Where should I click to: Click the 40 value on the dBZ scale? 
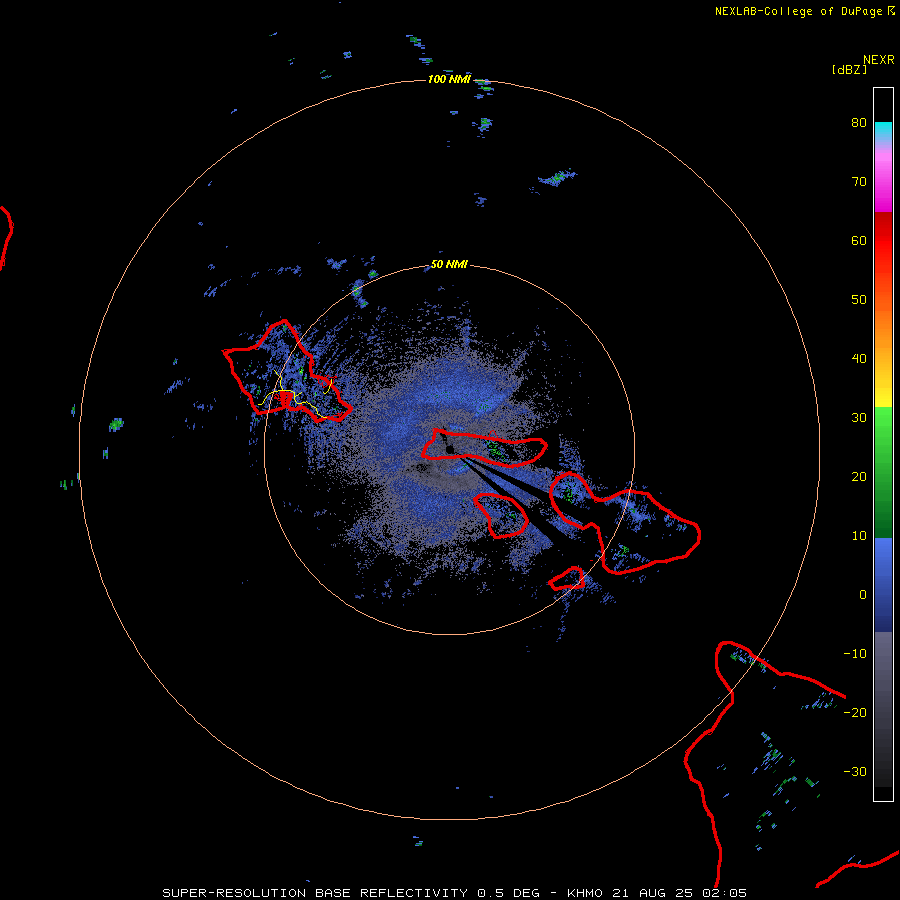pyautogui.click(x=859, y=358)
